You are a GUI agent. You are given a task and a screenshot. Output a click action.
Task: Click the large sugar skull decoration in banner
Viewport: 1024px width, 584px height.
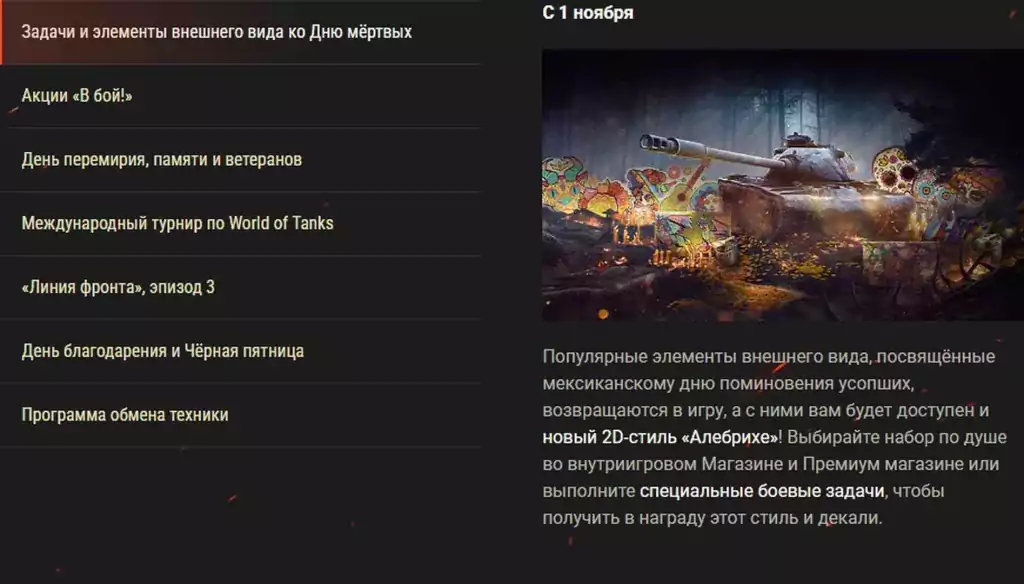(x=893, y=169)
